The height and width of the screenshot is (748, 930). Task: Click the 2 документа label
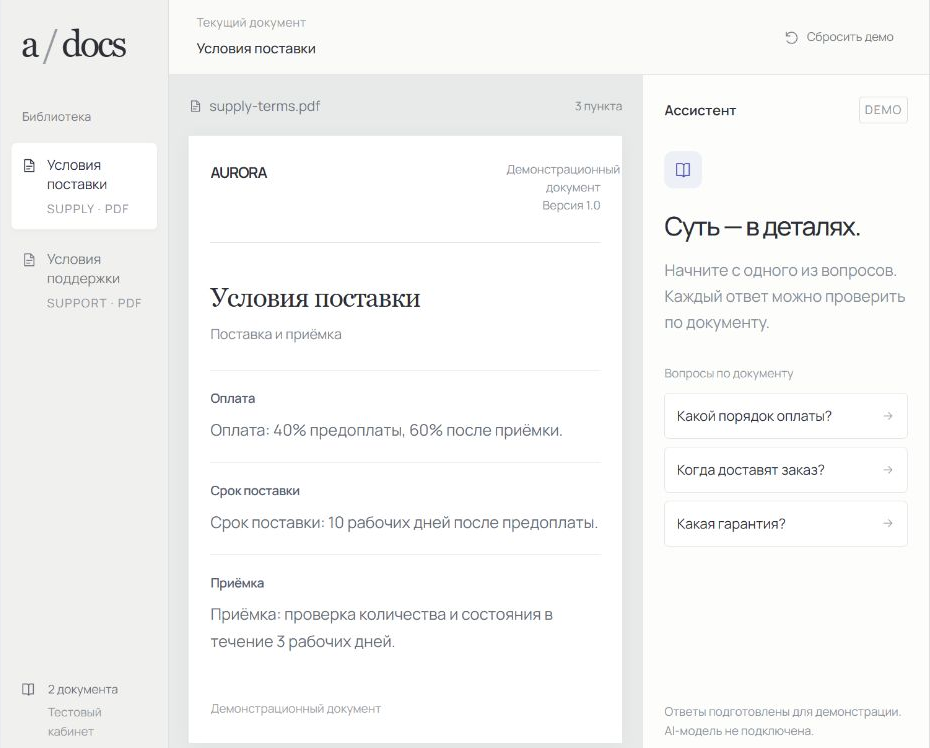point(83,689)
